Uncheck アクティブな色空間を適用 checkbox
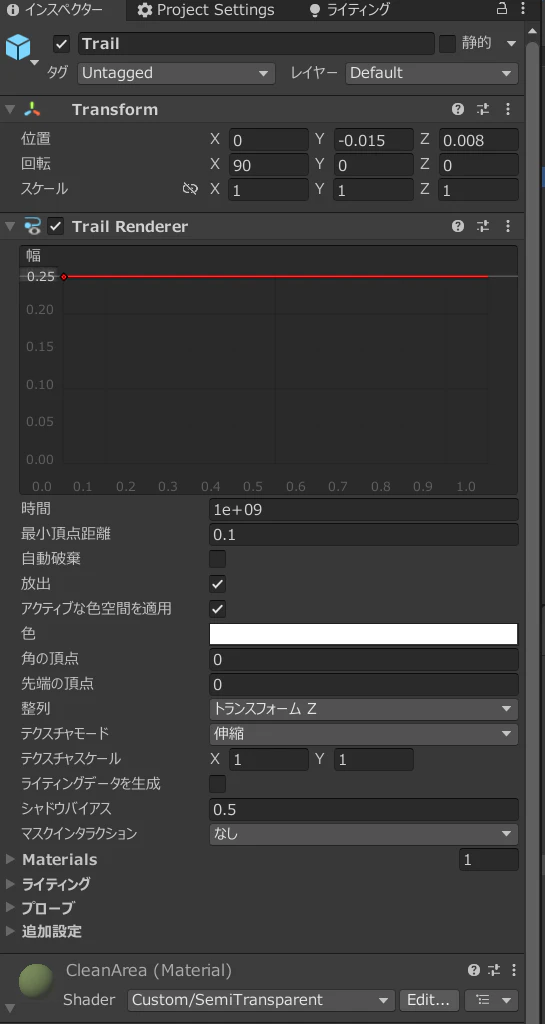545x1024 pixels. (217, 609)
